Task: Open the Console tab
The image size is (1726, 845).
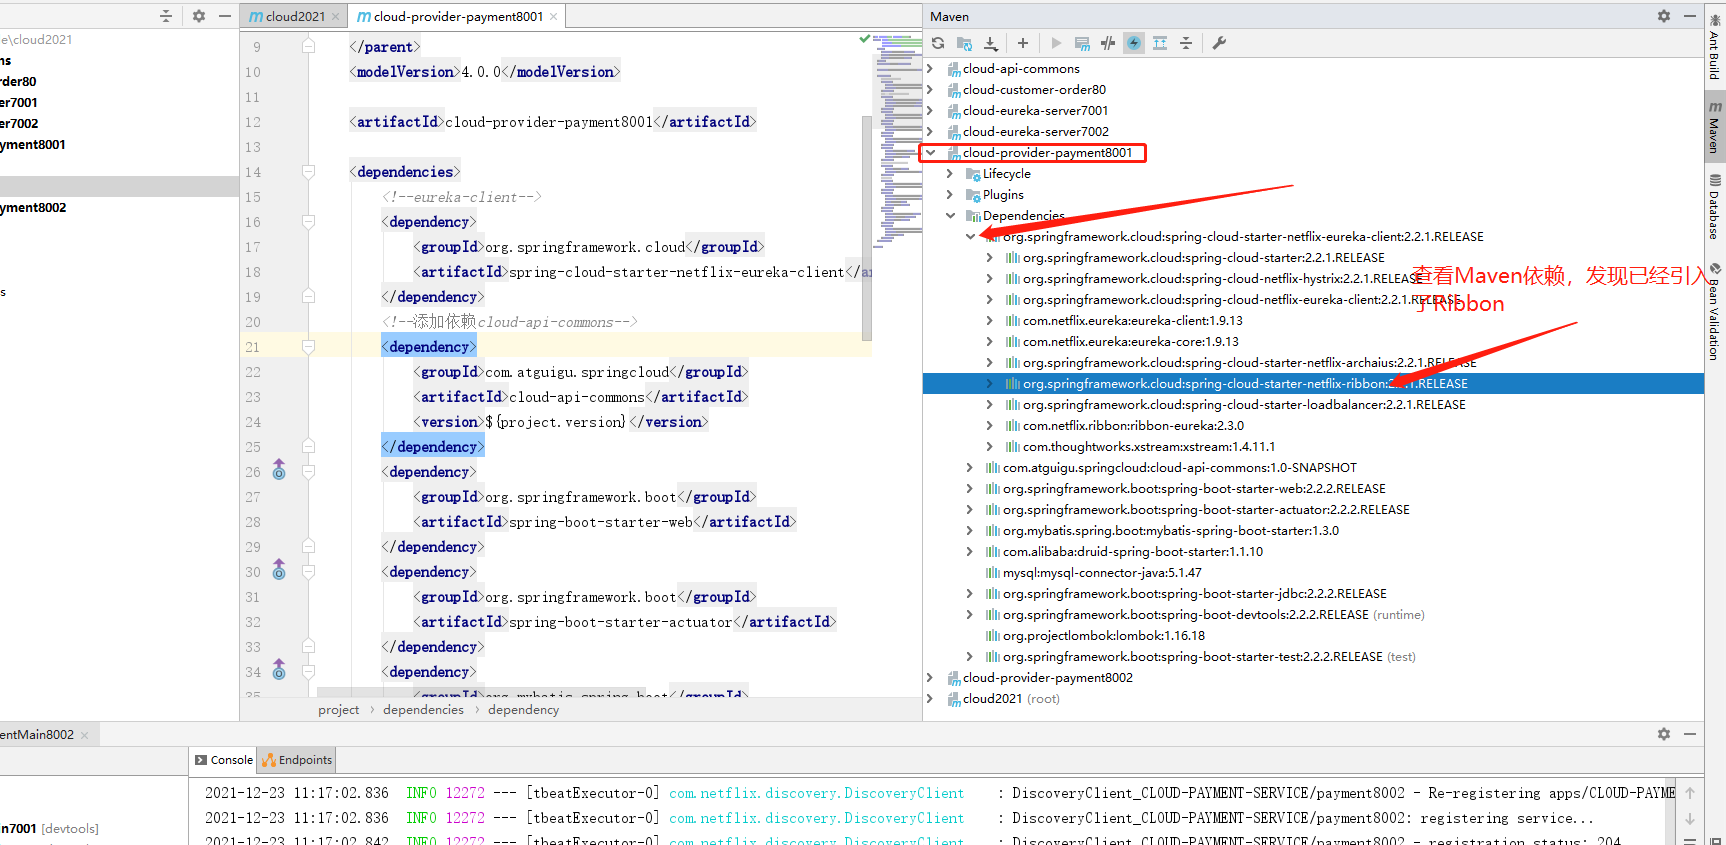Action: click(x=224, y=760)
